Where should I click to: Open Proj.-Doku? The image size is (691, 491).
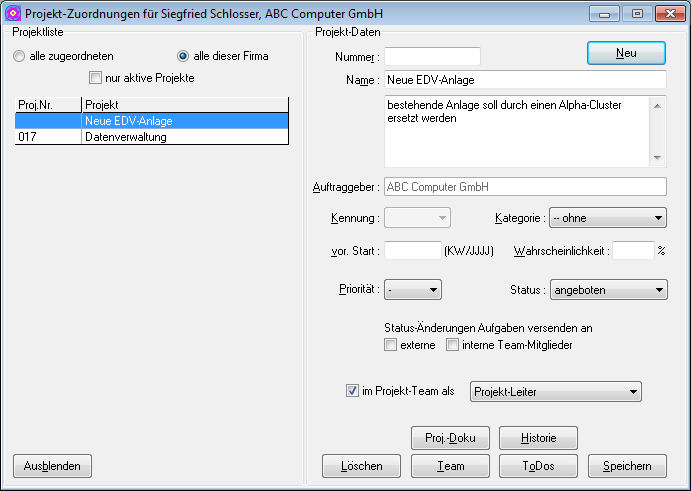pos(450,438)
